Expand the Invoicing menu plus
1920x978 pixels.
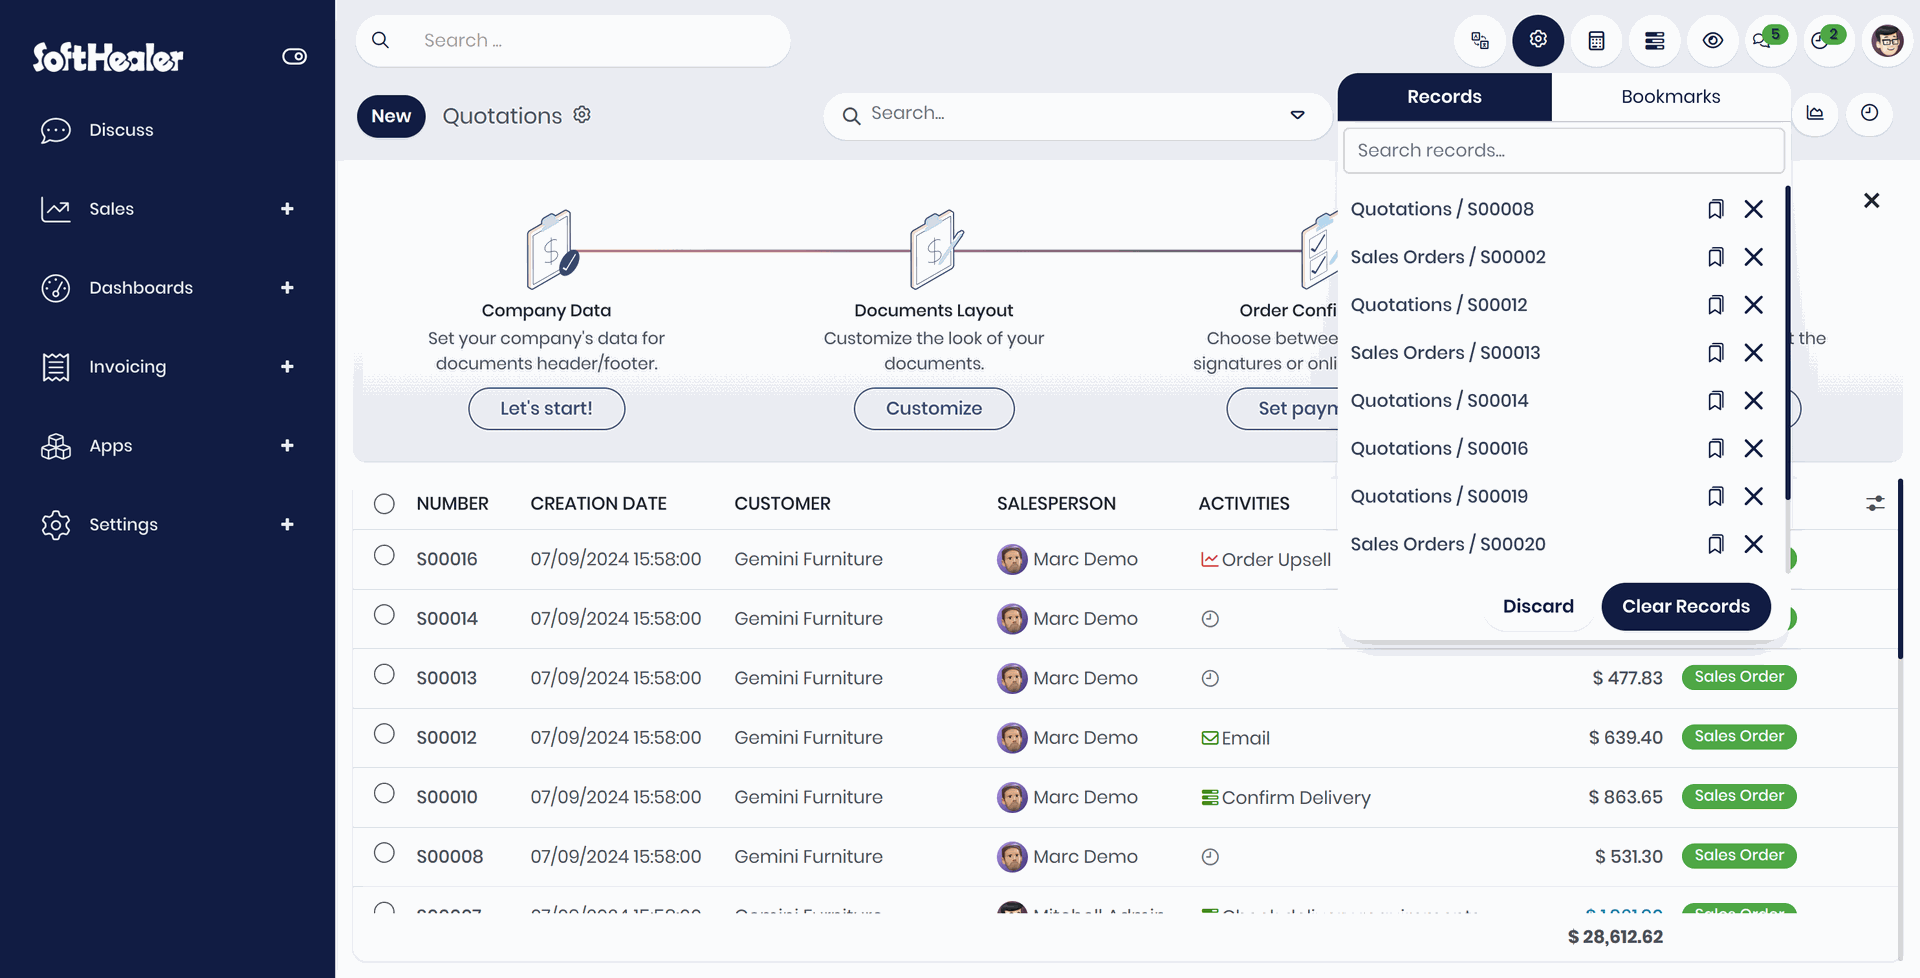287,367
